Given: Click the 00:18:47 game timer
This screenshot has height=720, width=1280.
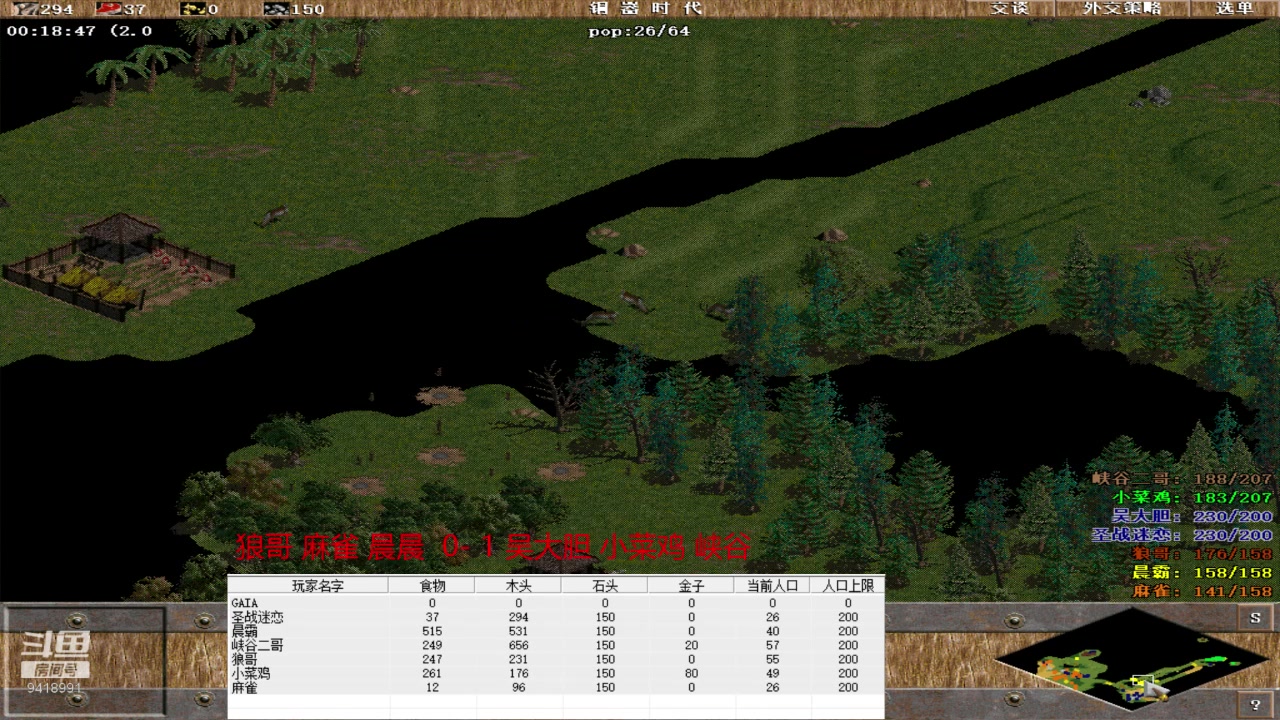Looking at the screenshot, I should 51,31.
